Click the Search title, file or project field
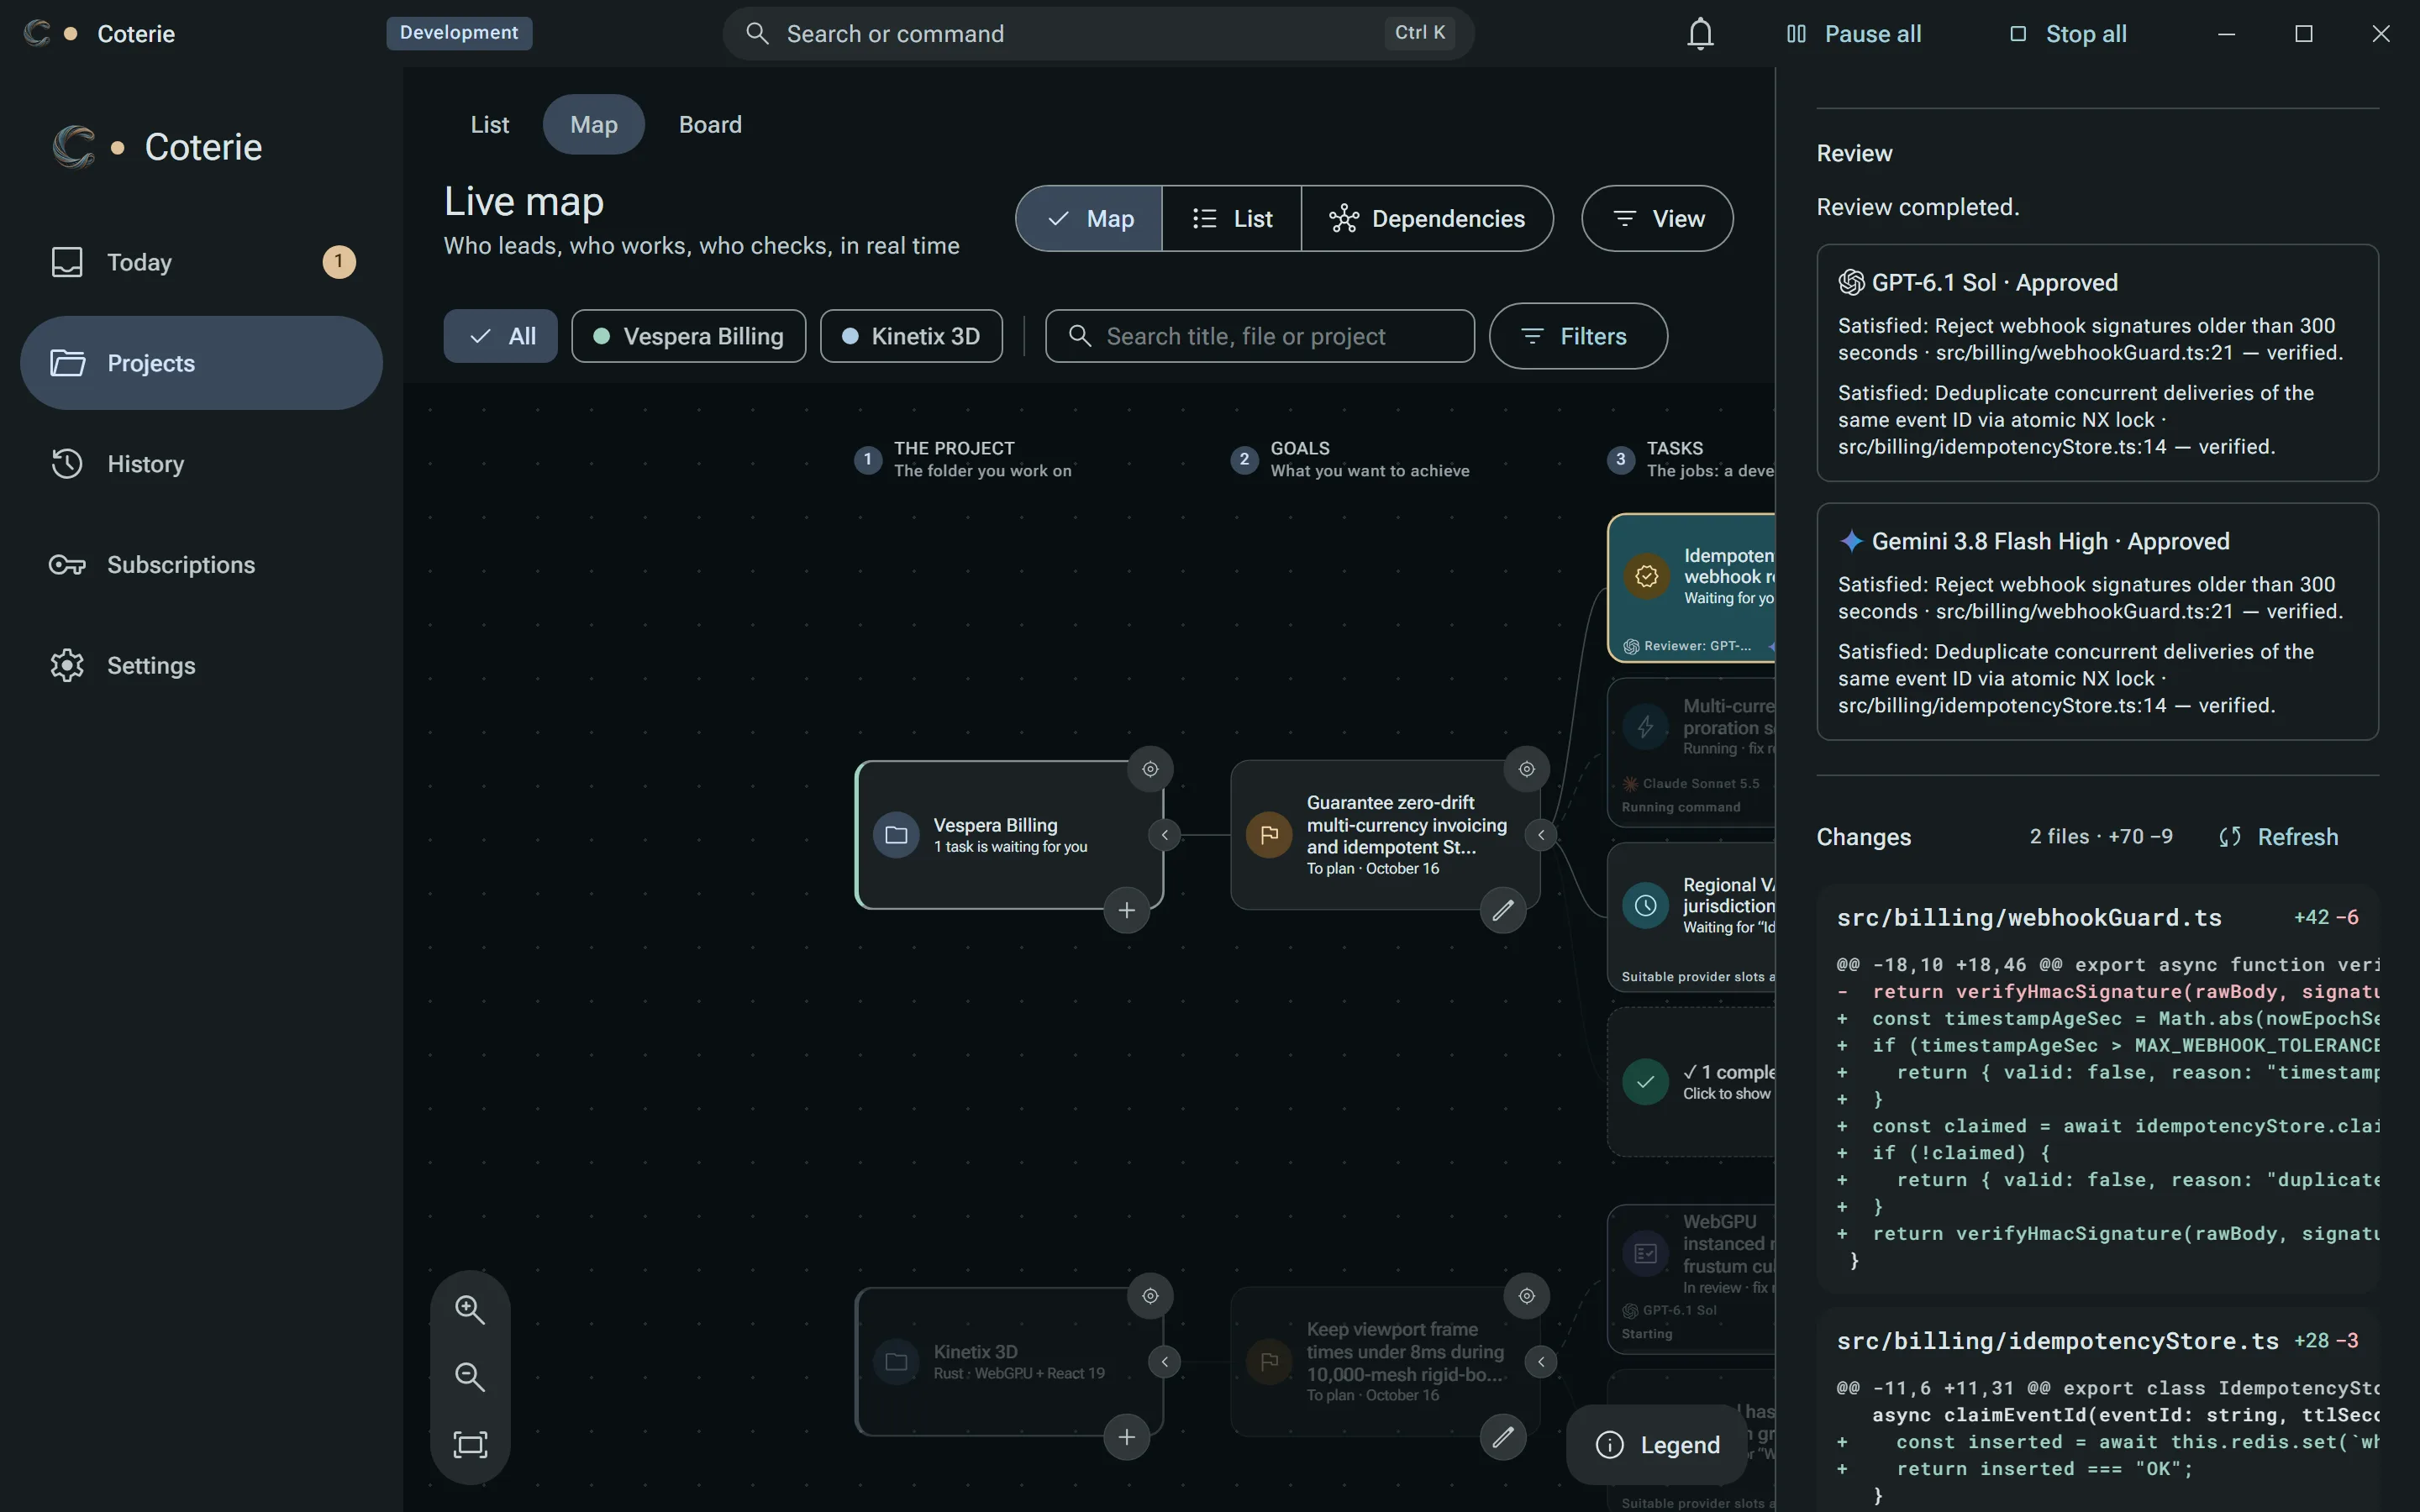Image resolution: width=2420 pixels, height=1512 pixels. [1260, 336]
